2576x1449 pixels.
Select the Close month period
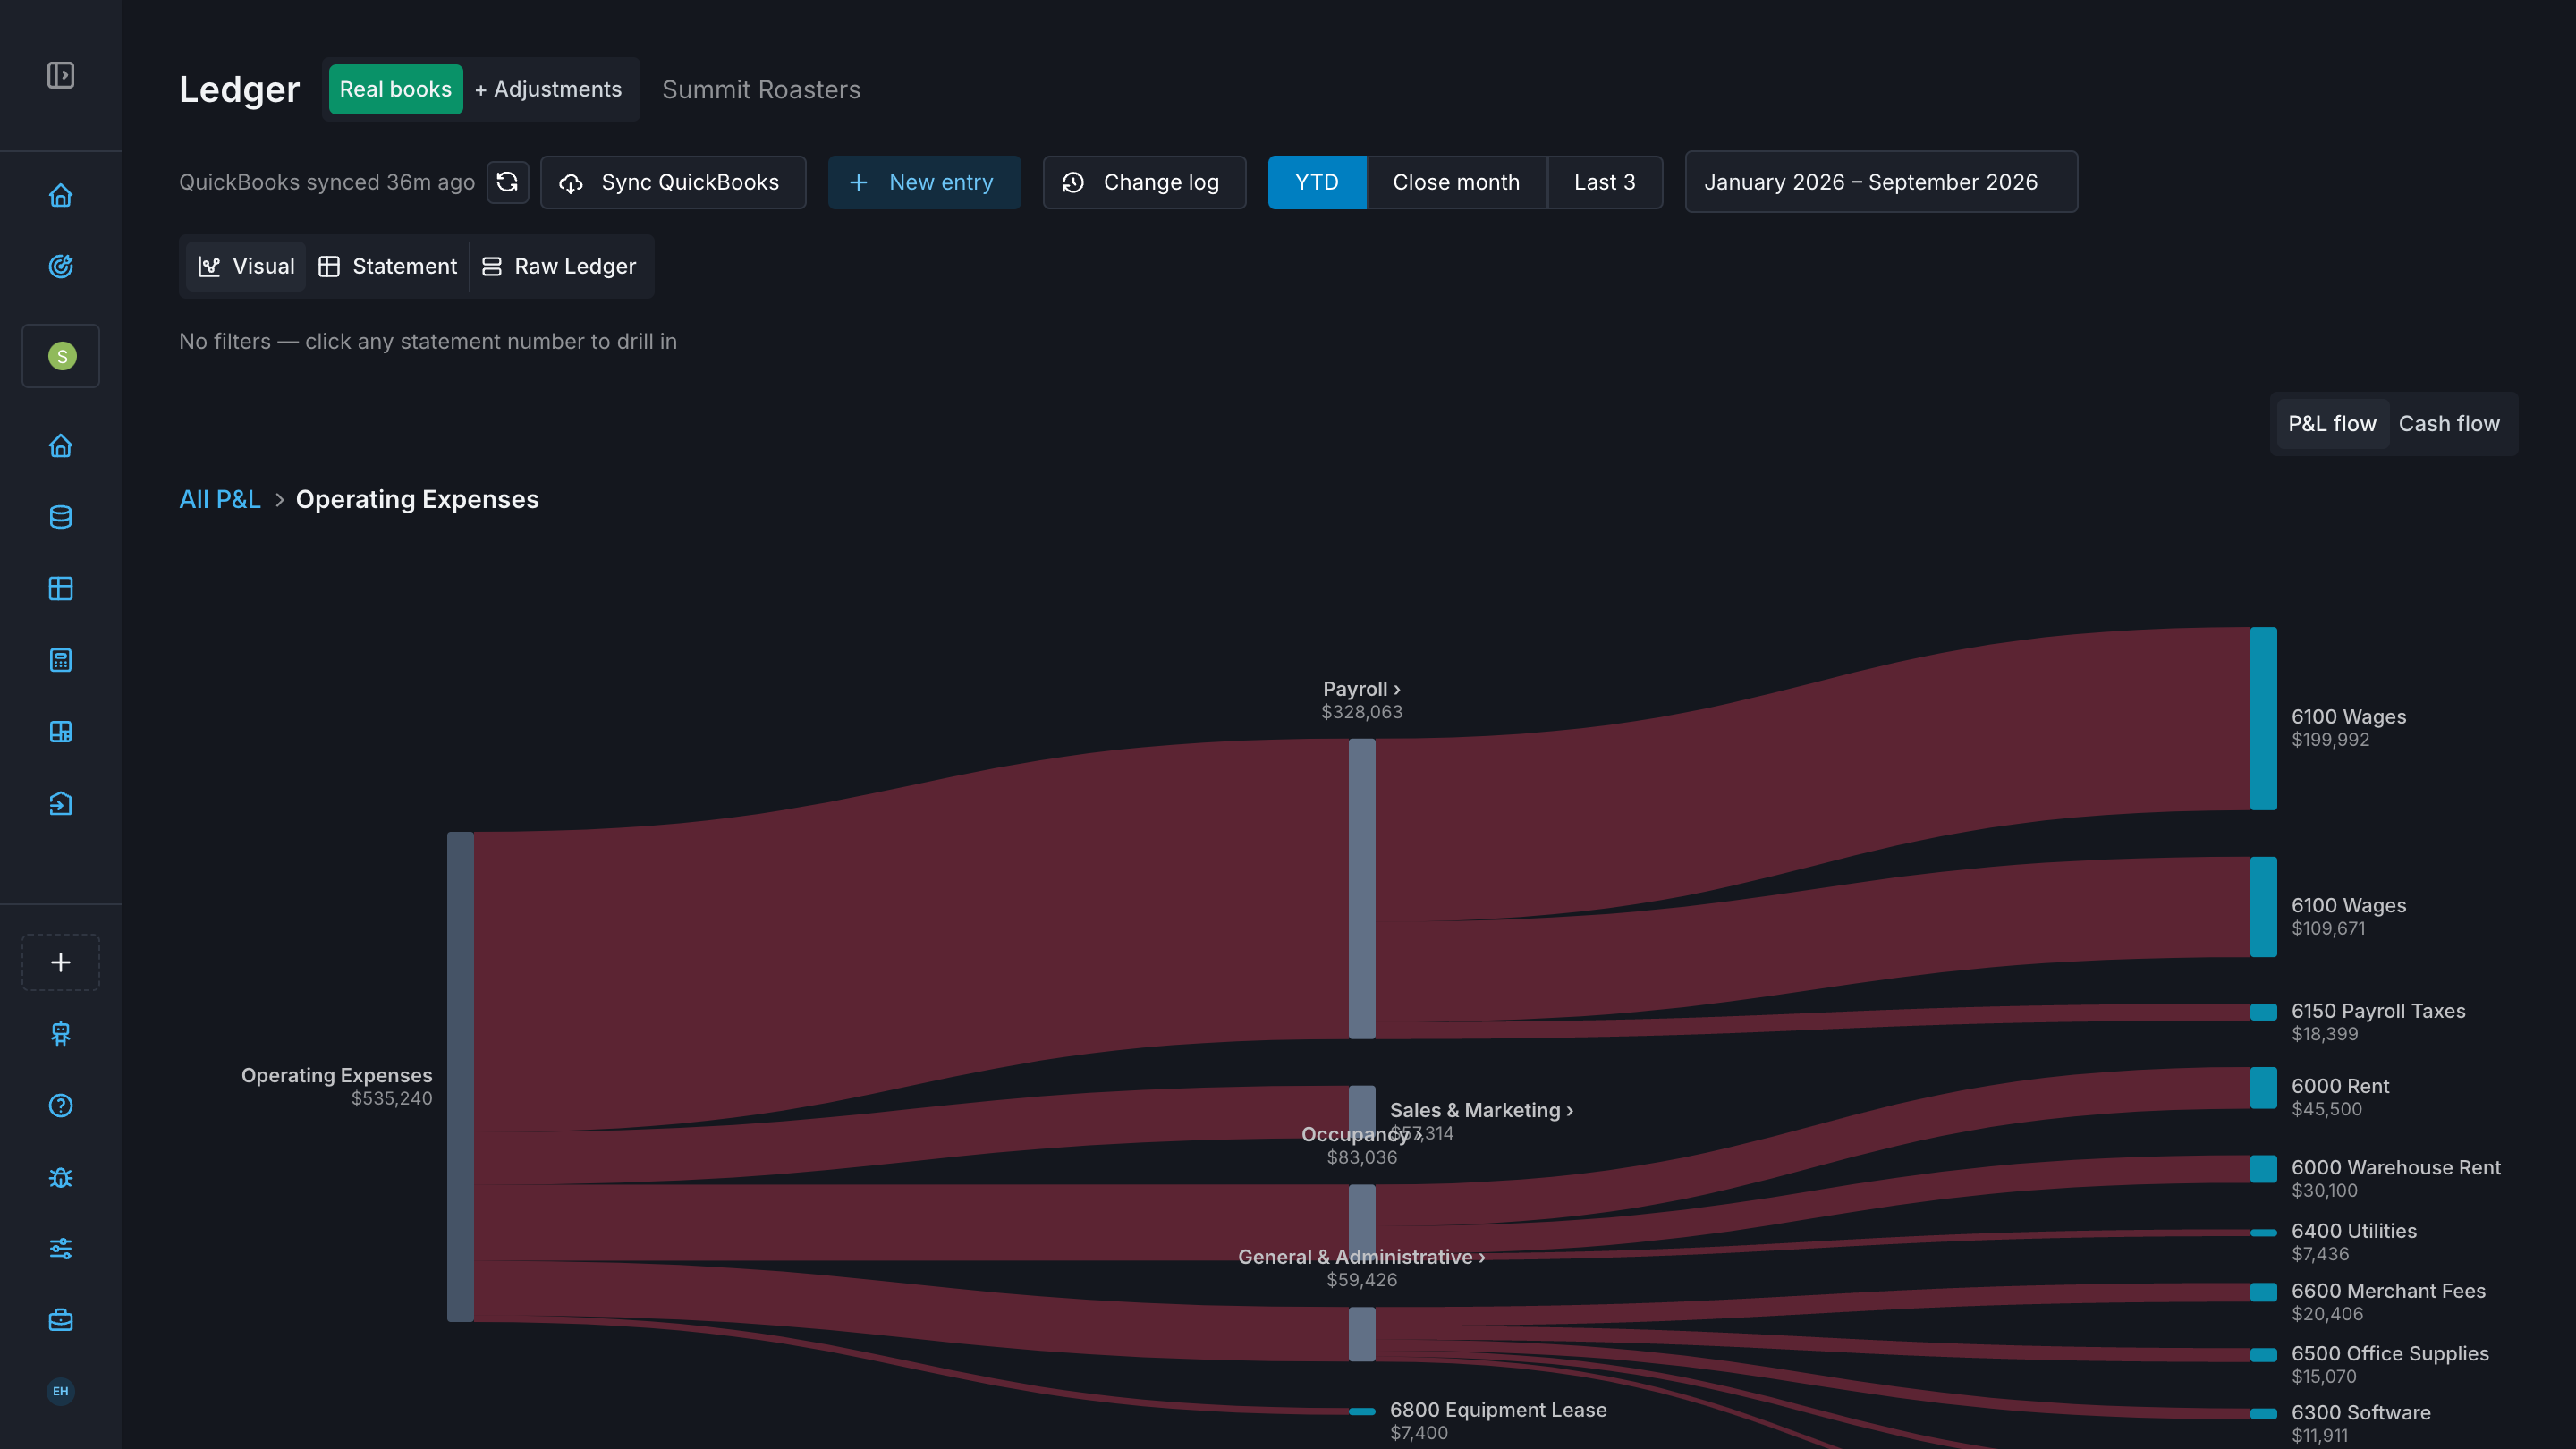1456,182
